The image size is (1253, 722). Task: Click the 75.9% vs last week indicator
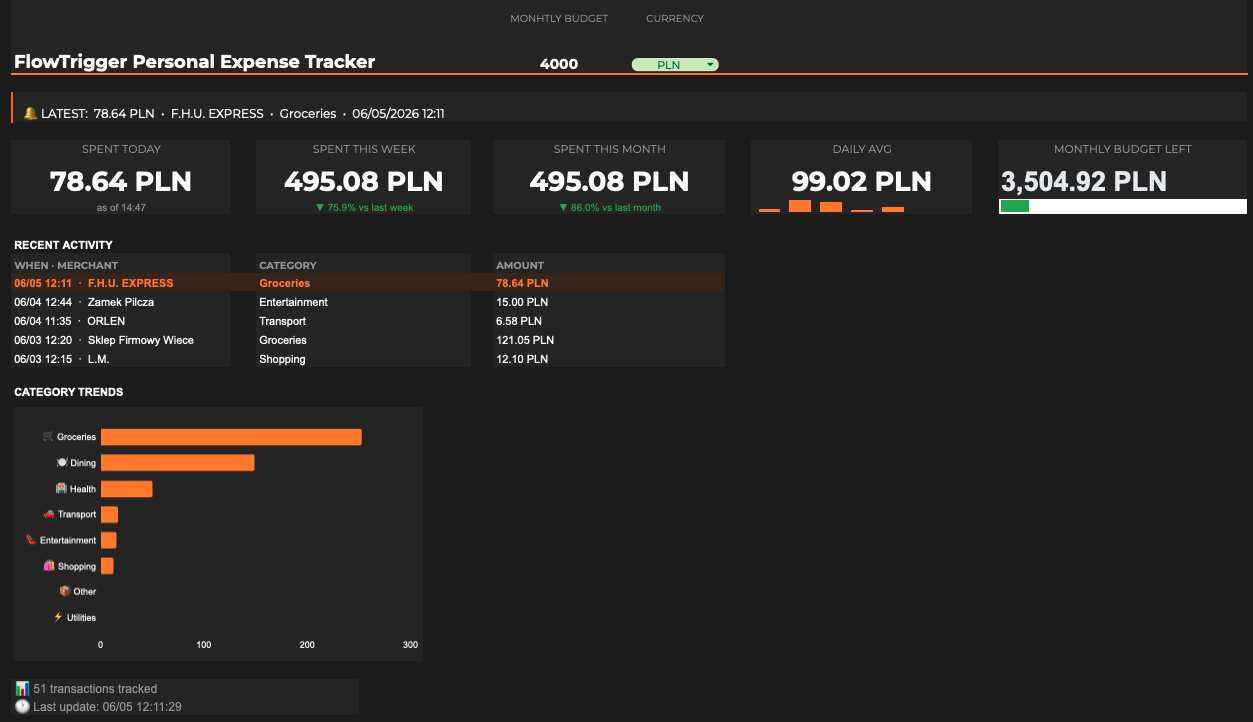pos(364,208)
